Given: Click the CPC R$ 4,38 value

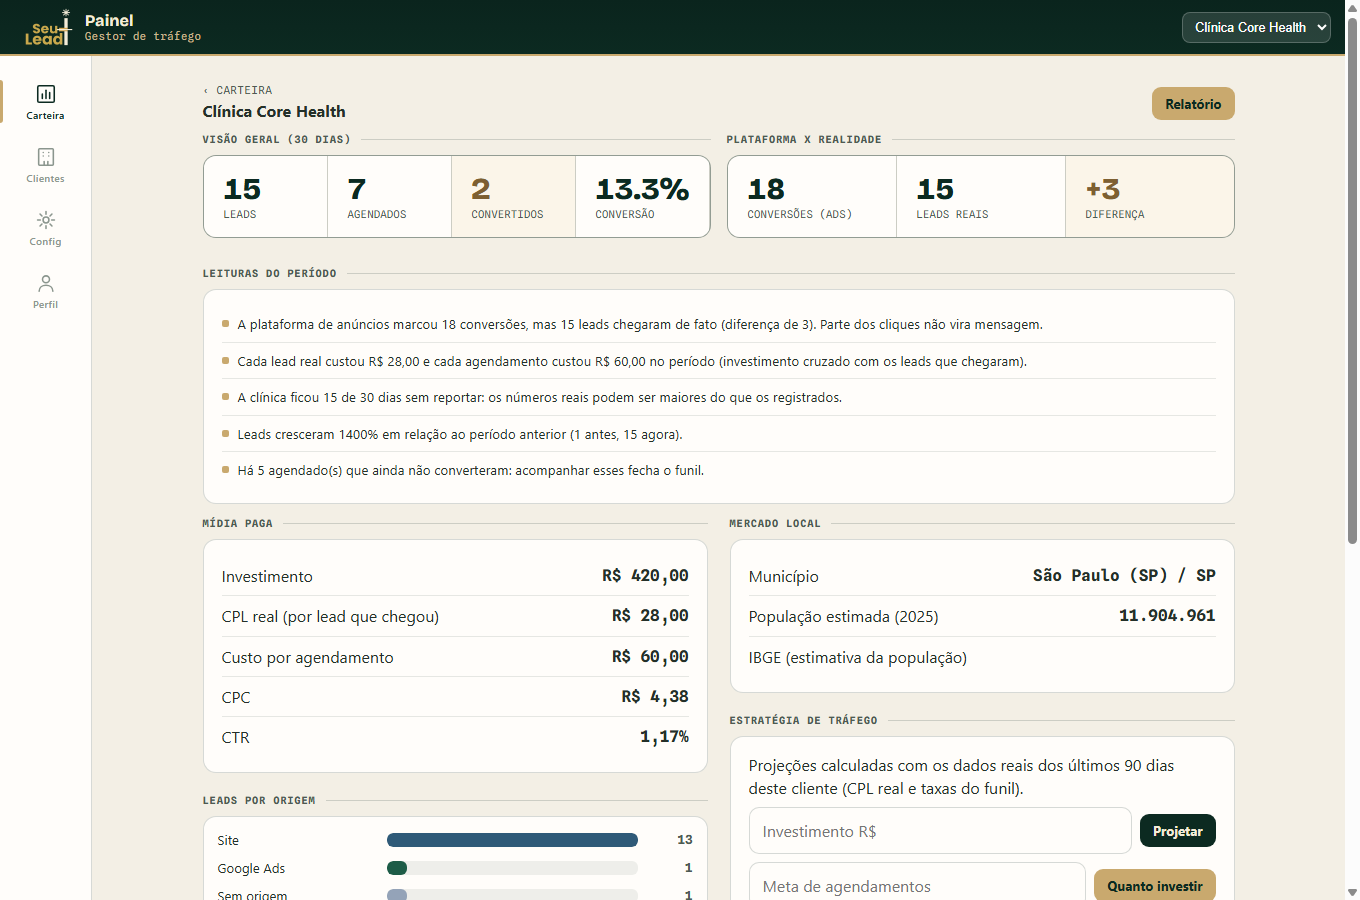Looking at the screenshot, I should click(x=655, y=697).
